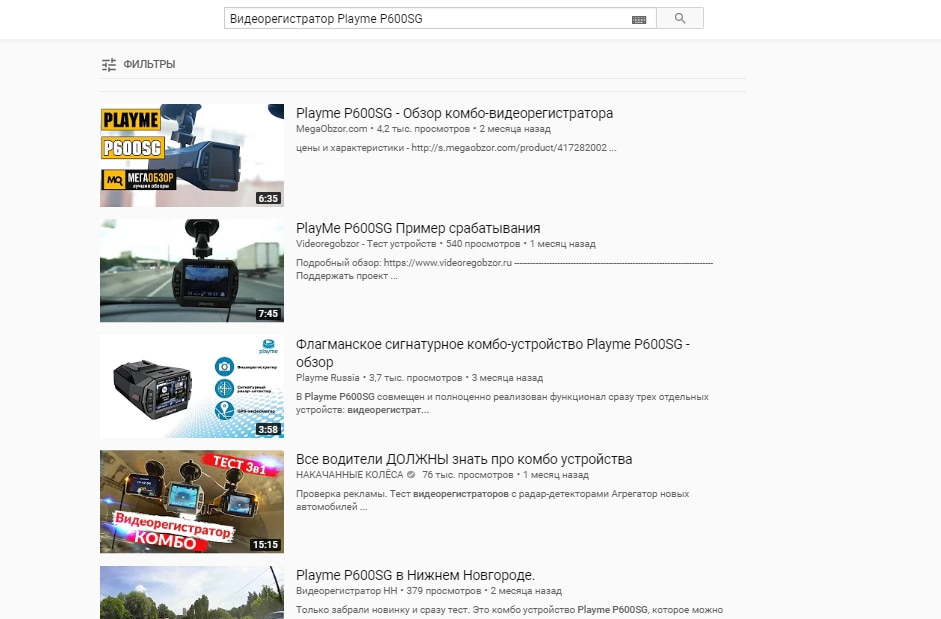Open title Флагманское сигнатурное комбо-устройство Playme P600SG
941x619 pixels.
(x=493, y=353)
